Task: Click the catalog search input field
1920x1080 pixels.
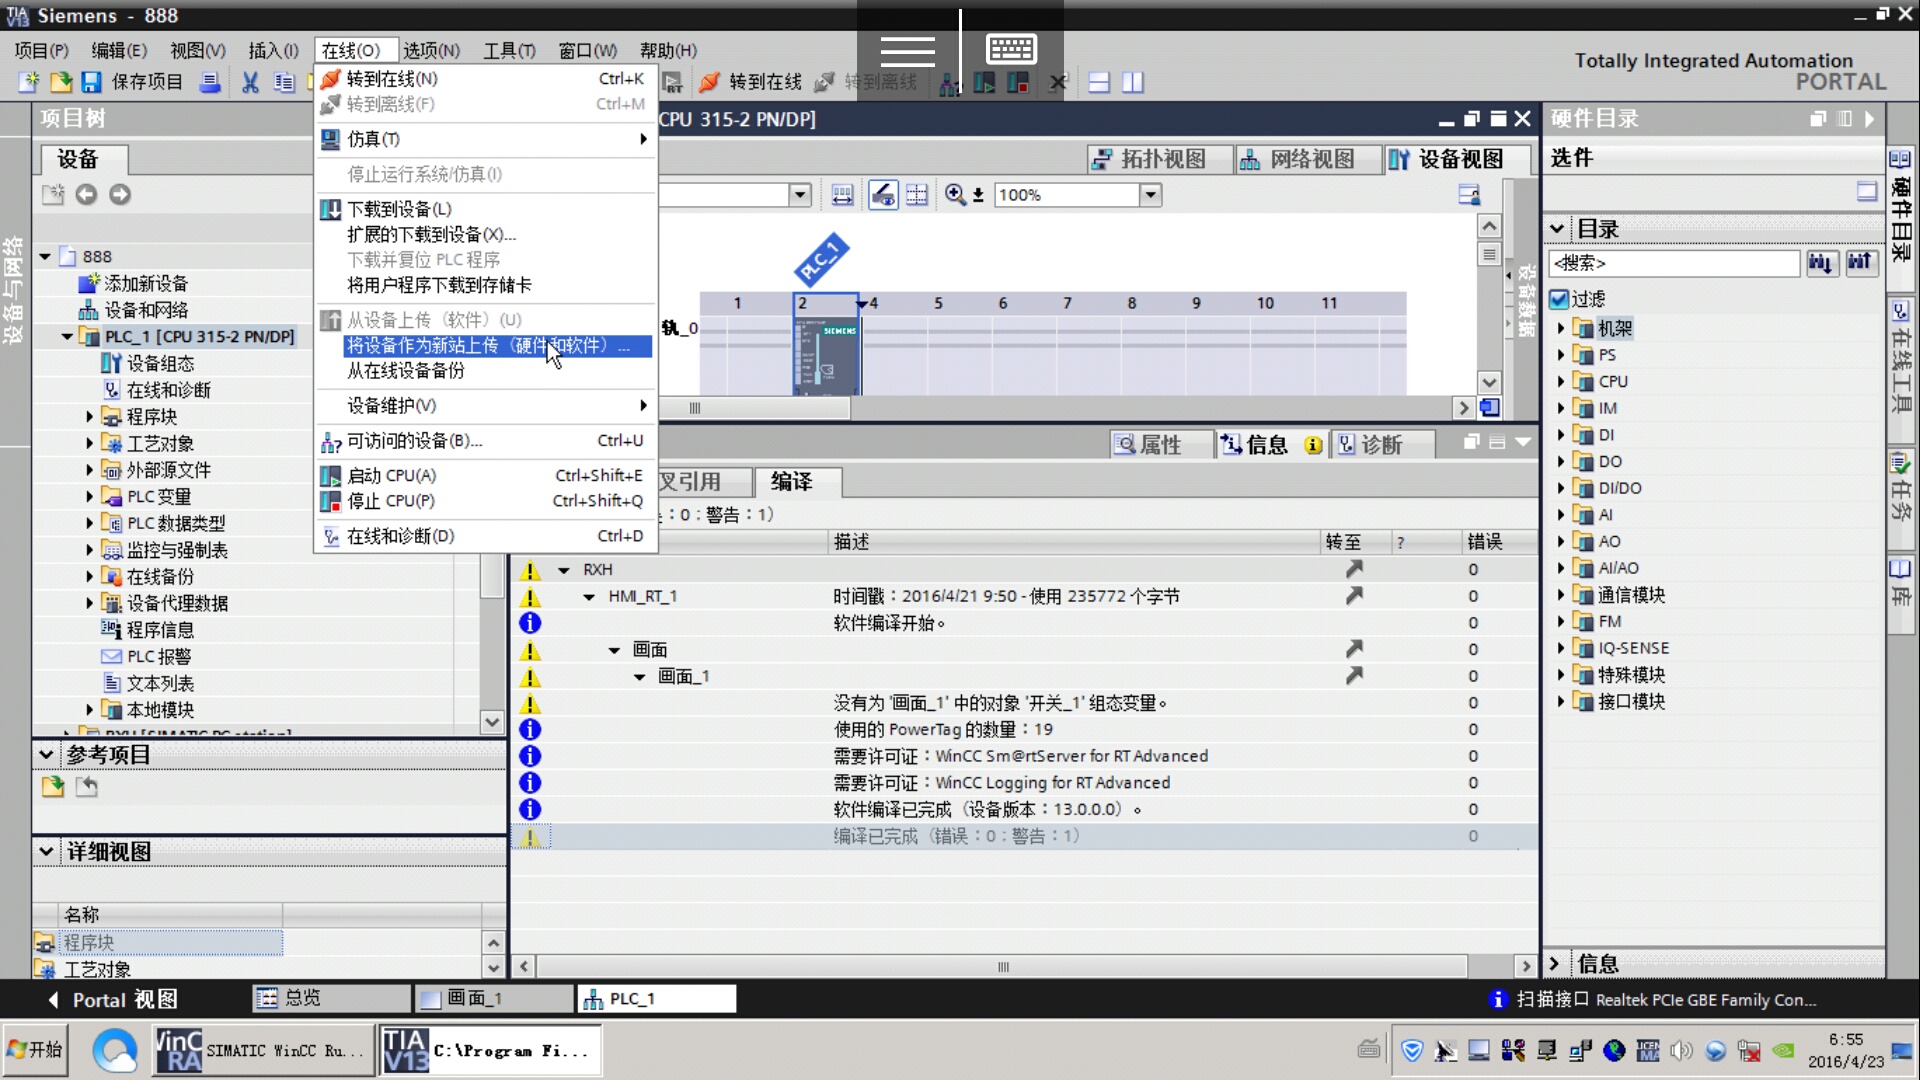Action: 1673,263
